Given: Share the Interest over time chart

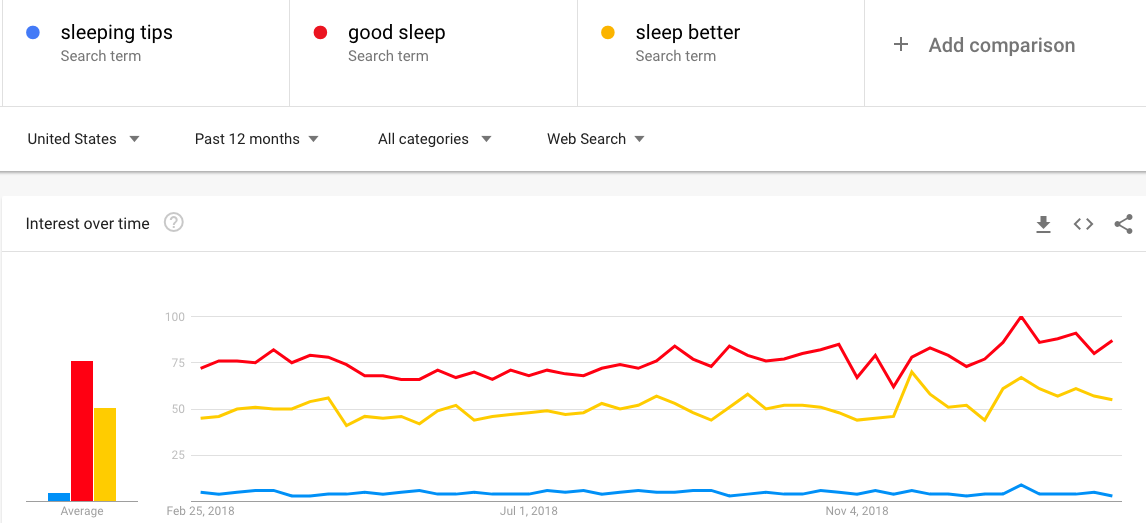Looking at the screenshot, I should (x=1123, y=224).
